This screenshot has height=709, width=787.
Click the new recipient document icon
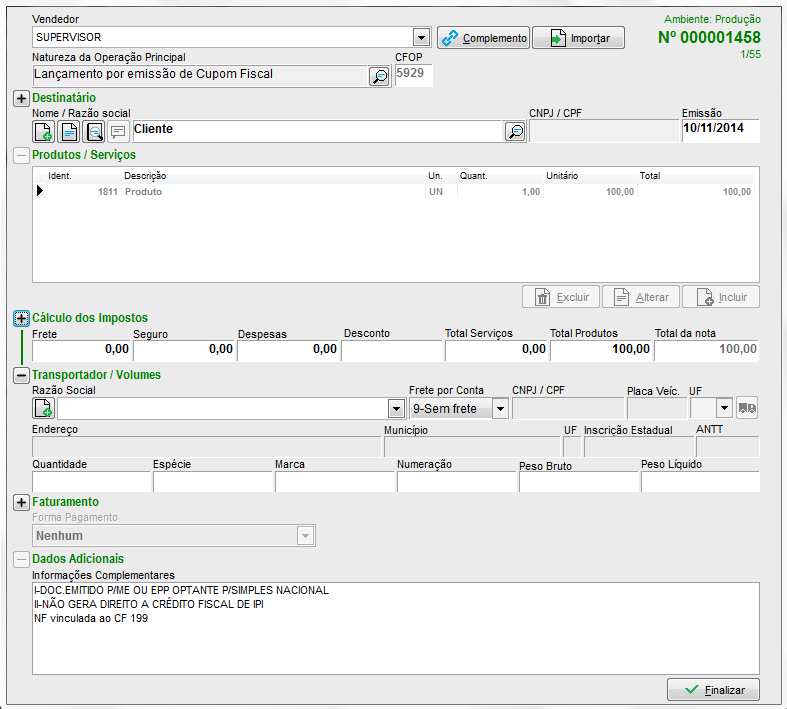pyautogui.click(x=45, y=131)
